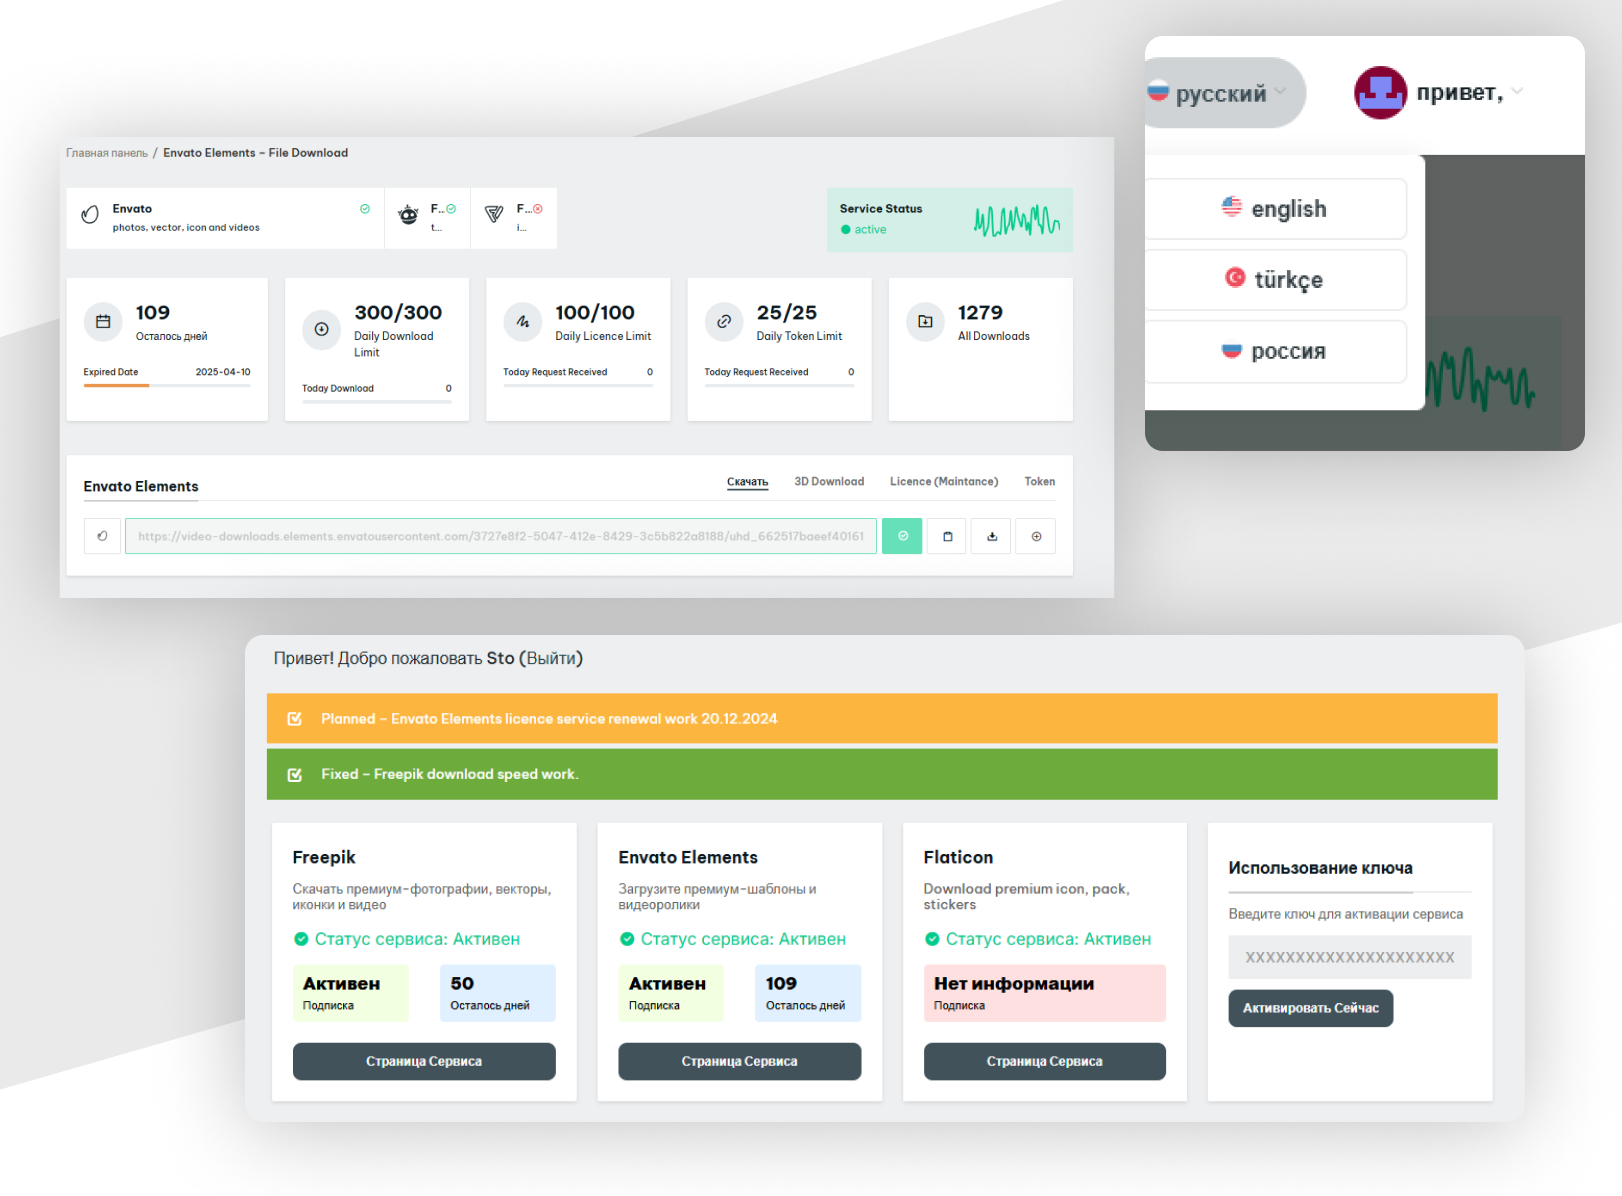The width and height of the screenshot is (1622, 1196).
Task: Switch to the 3D Download tab
Action: (x=829, y=482)
